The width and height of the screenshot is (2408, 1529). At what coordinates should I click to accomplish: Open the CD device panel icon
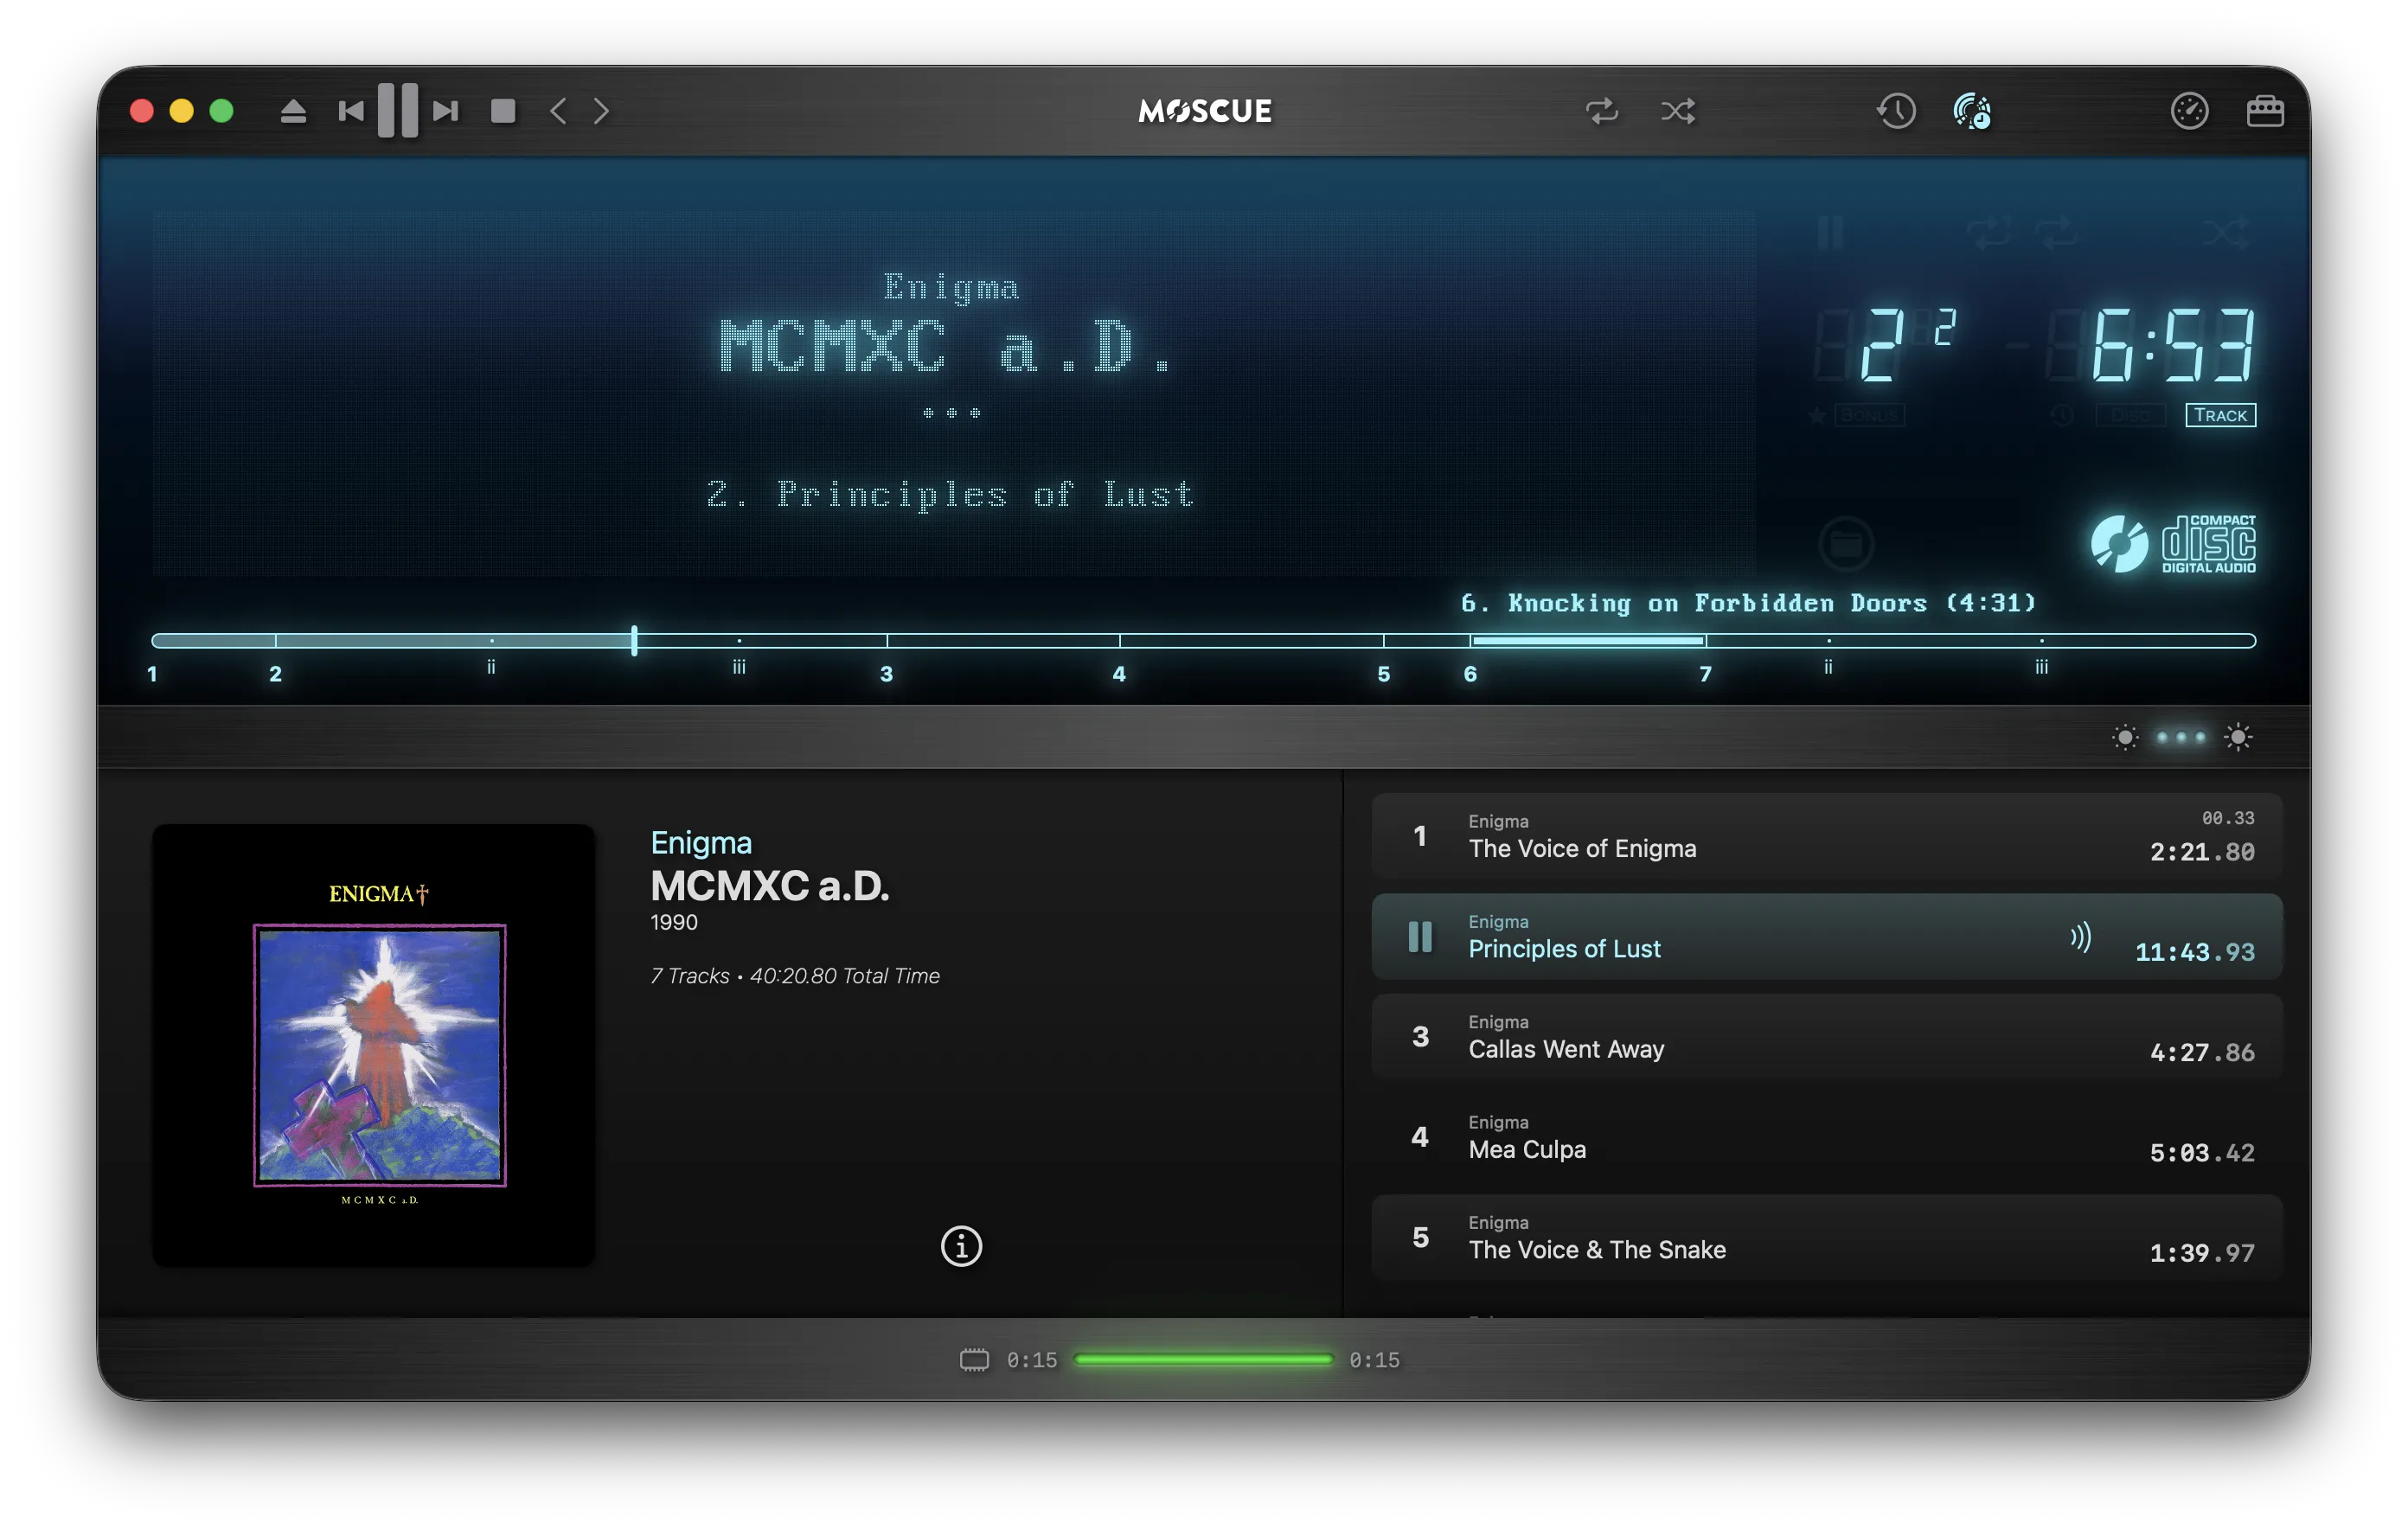point(2267,111)
